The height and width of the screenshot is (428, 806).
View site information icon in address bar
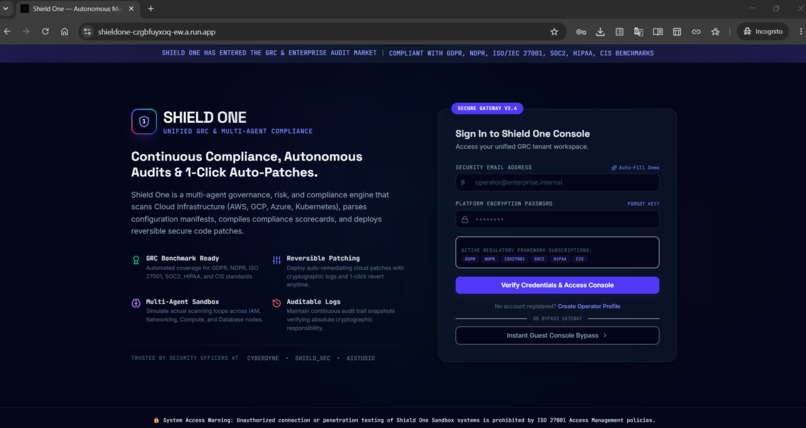pyautogui.click(x=88, y=32)
